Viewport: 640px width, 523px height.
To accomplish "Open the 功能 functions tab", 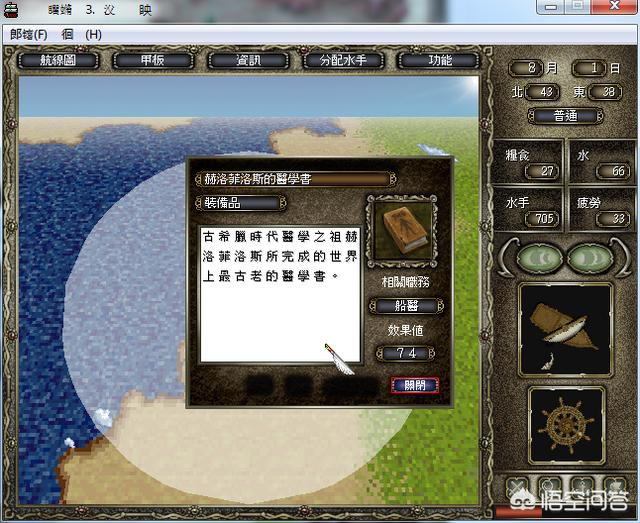I will pos(439,60).
